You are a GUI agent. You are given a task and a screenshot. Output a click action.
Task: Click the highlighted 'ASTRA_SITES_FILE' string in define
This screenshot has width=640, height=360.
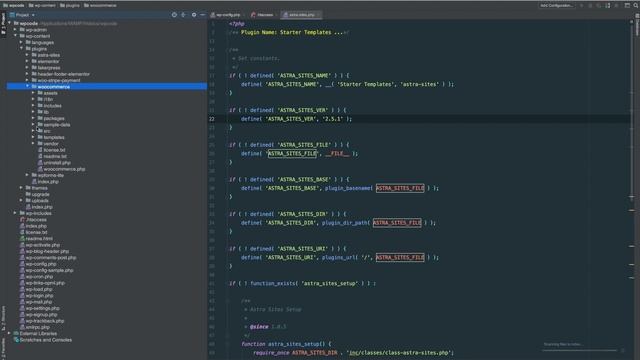(292, 153)
